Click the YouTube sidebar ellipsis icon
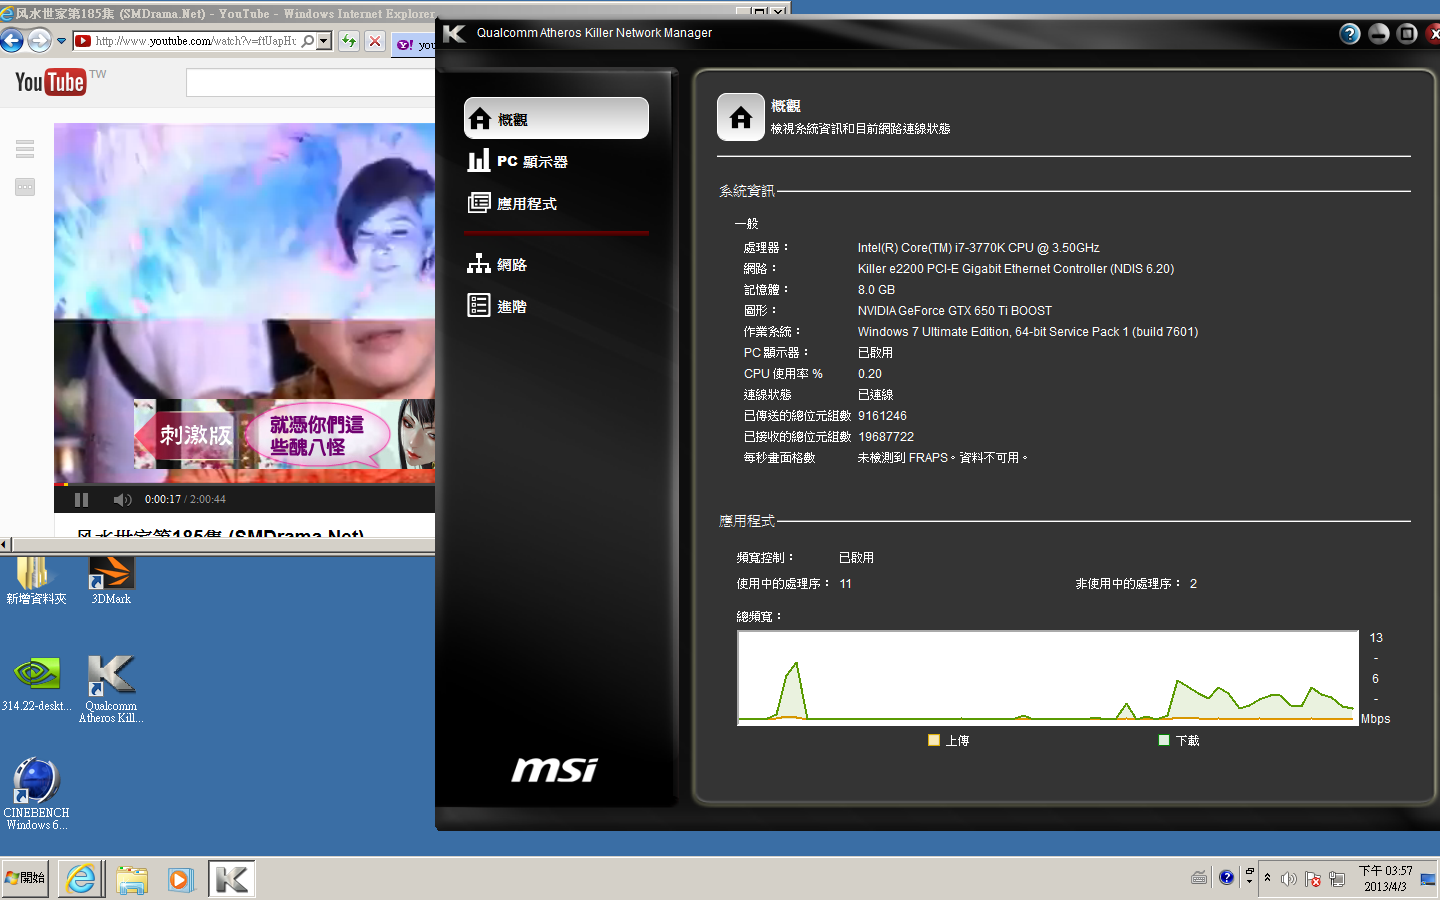Screen dimensions: 1440x900 (x=25, y=187)
